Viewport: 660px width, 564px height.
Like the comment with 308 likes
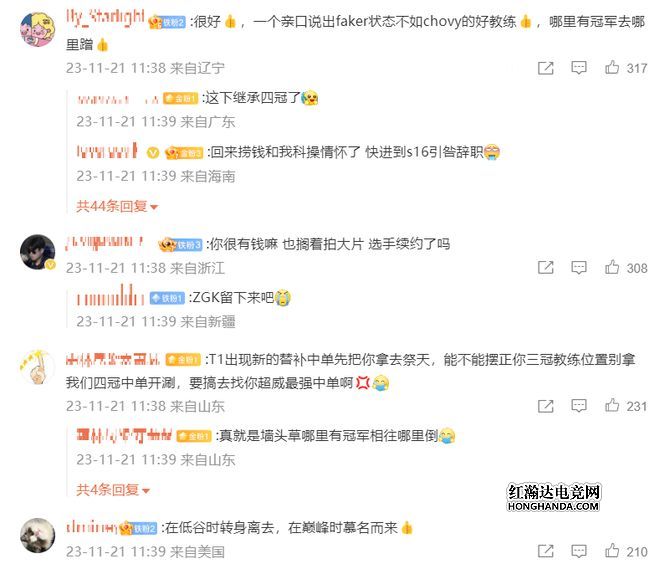[612, 267]
